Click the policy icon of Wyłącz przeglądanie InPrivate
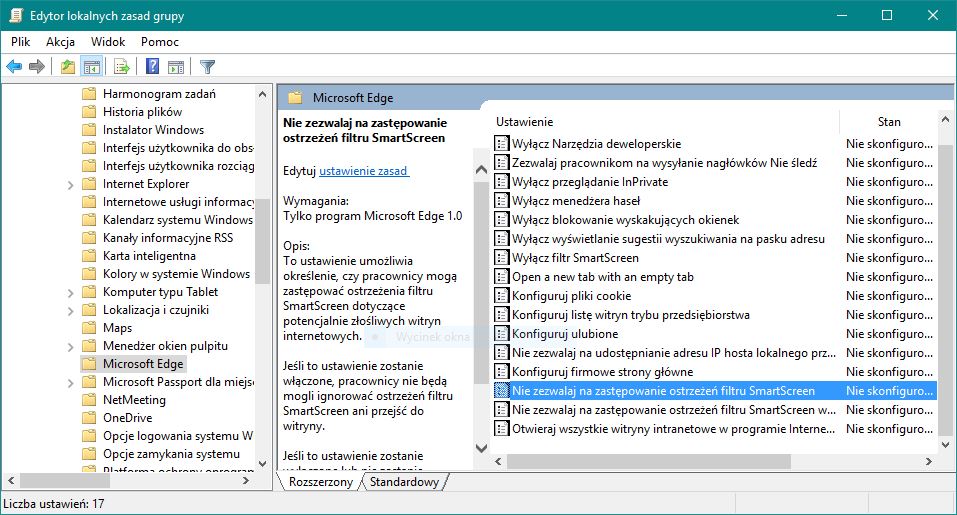This screenshot has width=957, height=515. pos(501,182)
